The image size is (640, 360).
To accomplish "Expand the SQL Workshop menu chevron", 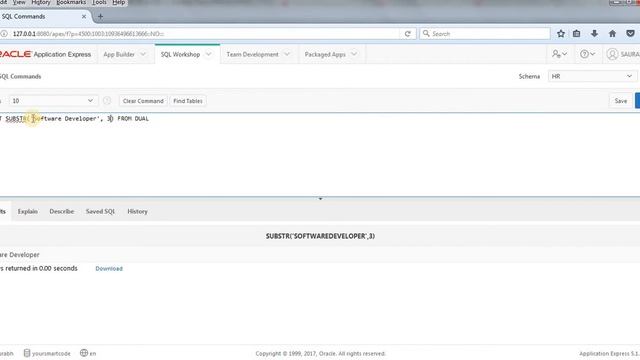I will pyautogui.click(x=209, y=54).
